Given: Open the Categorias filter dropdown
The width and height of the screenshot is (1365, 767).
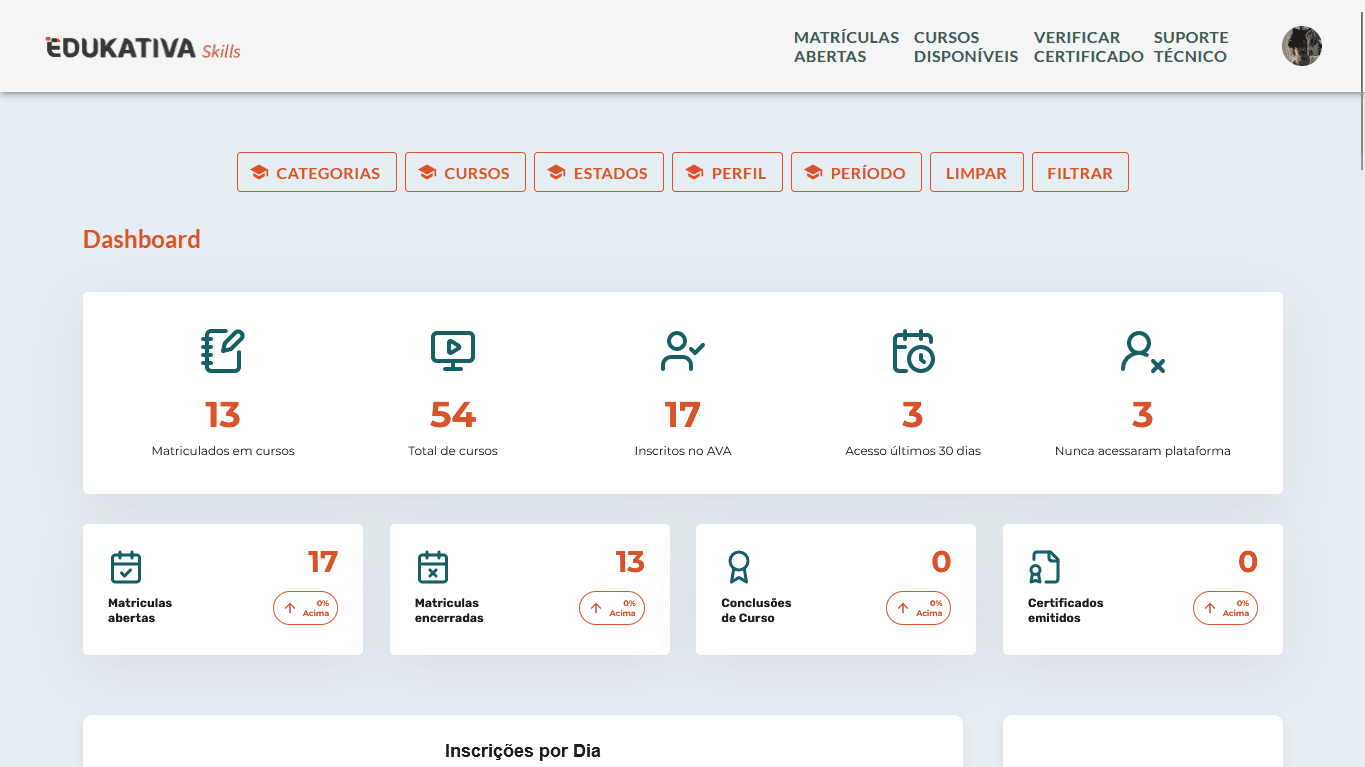Looking at the screenshot, I should point(316,172).
